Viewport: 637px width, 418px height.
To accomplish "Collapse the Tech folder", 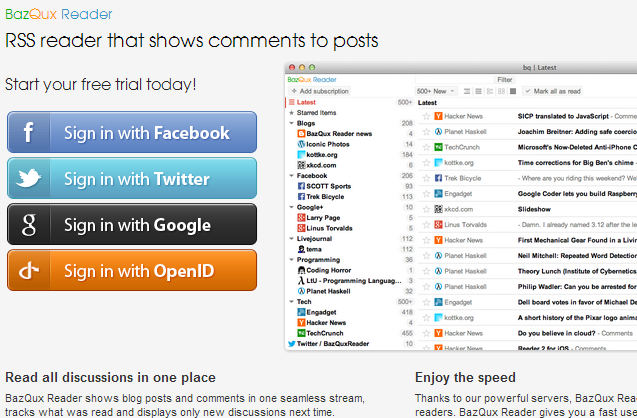I will (x=291, y=301).
